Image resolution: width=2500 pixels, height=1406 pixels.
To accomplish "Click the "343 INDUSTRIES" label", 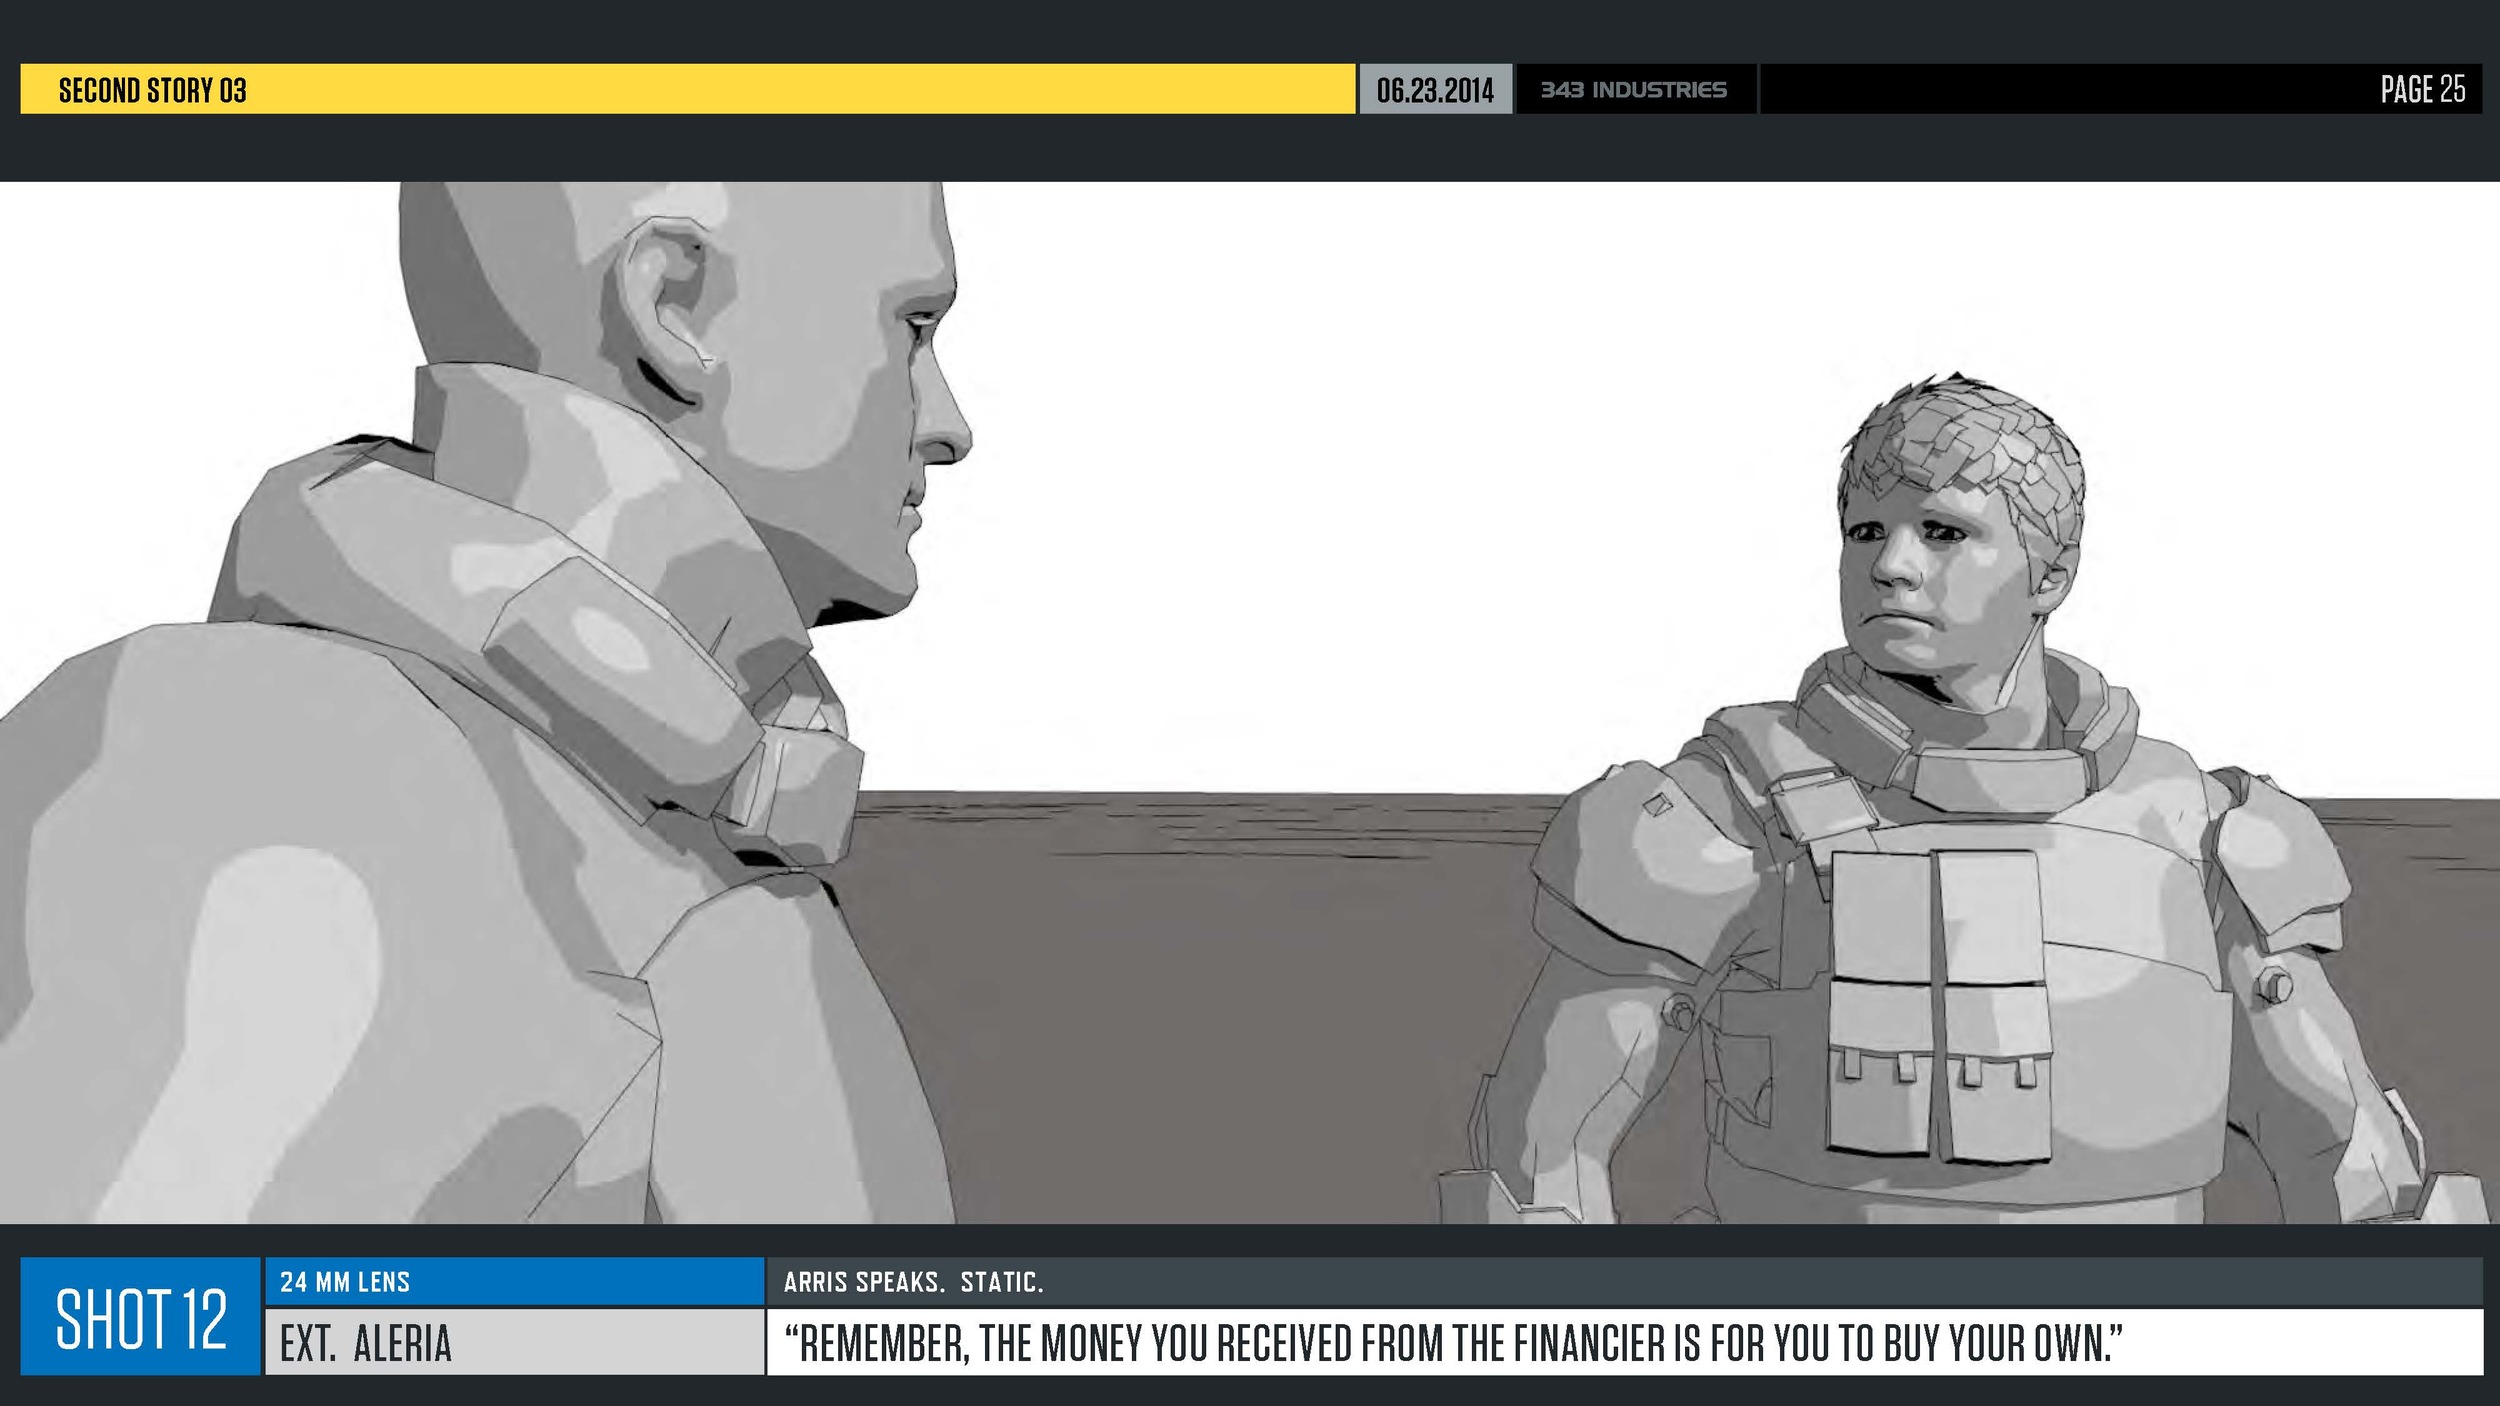I will 1633,90.
